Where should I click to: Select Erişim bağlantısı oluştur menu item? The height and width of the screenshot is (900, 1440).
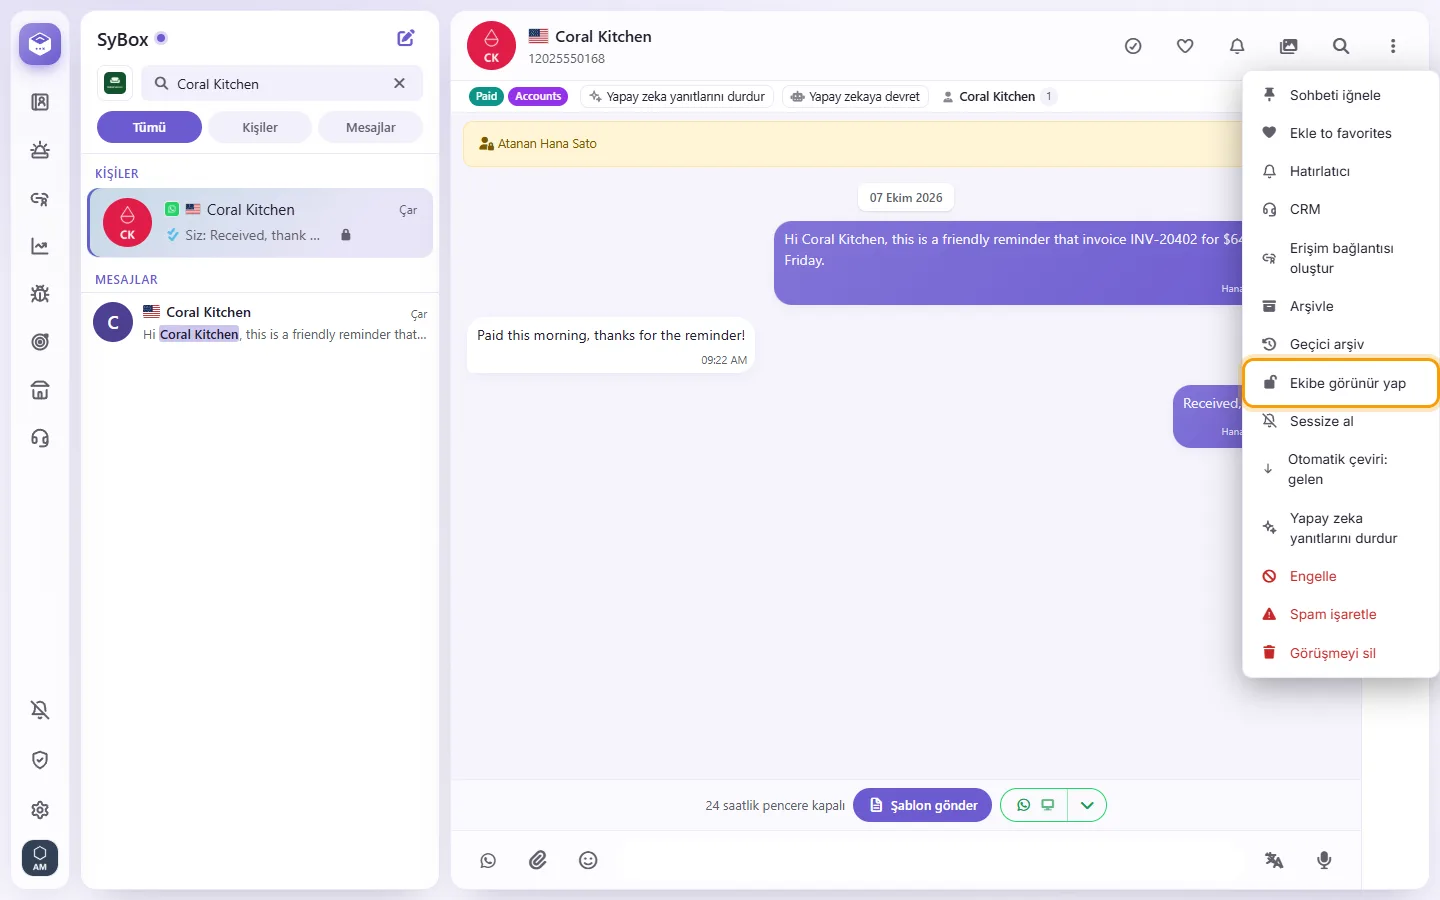pyautogui.click(x=1340, y=258)
